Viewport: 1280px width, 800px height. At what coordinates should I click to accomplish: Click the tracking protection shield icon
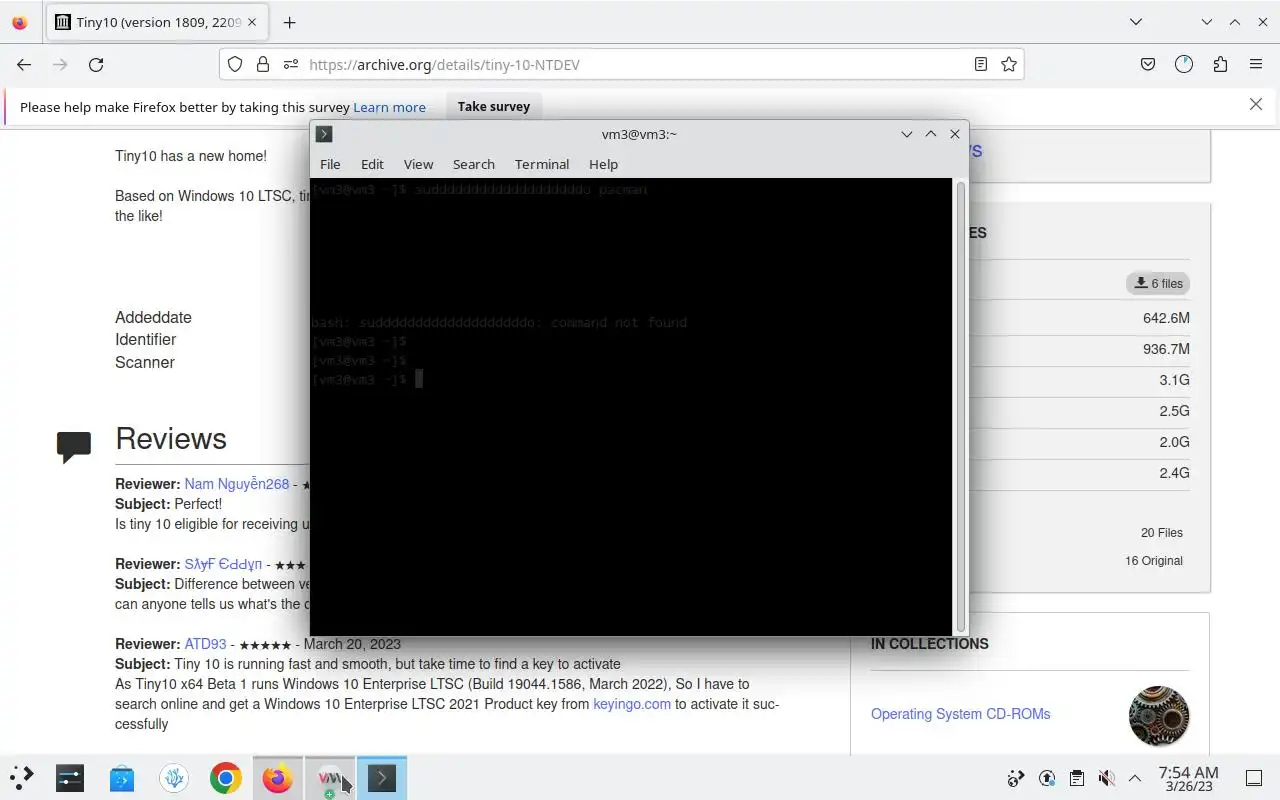click(235, 64)
